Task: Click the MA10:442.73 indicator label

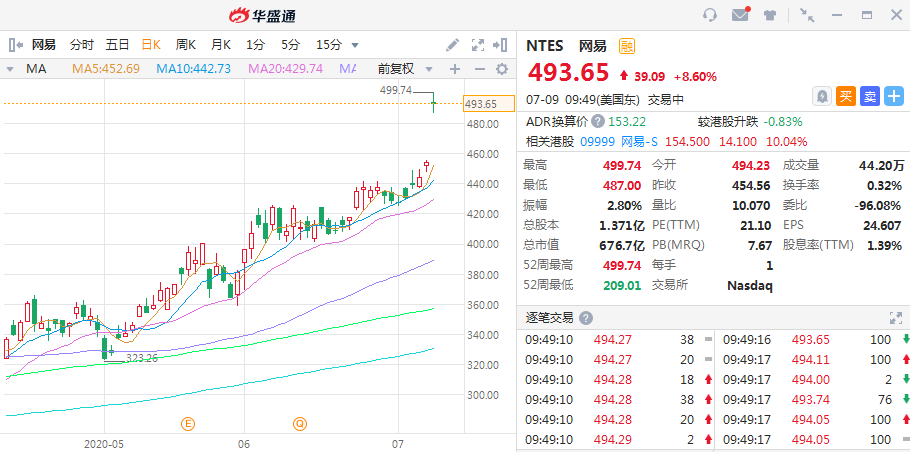Action: click(x=193, y=69)
